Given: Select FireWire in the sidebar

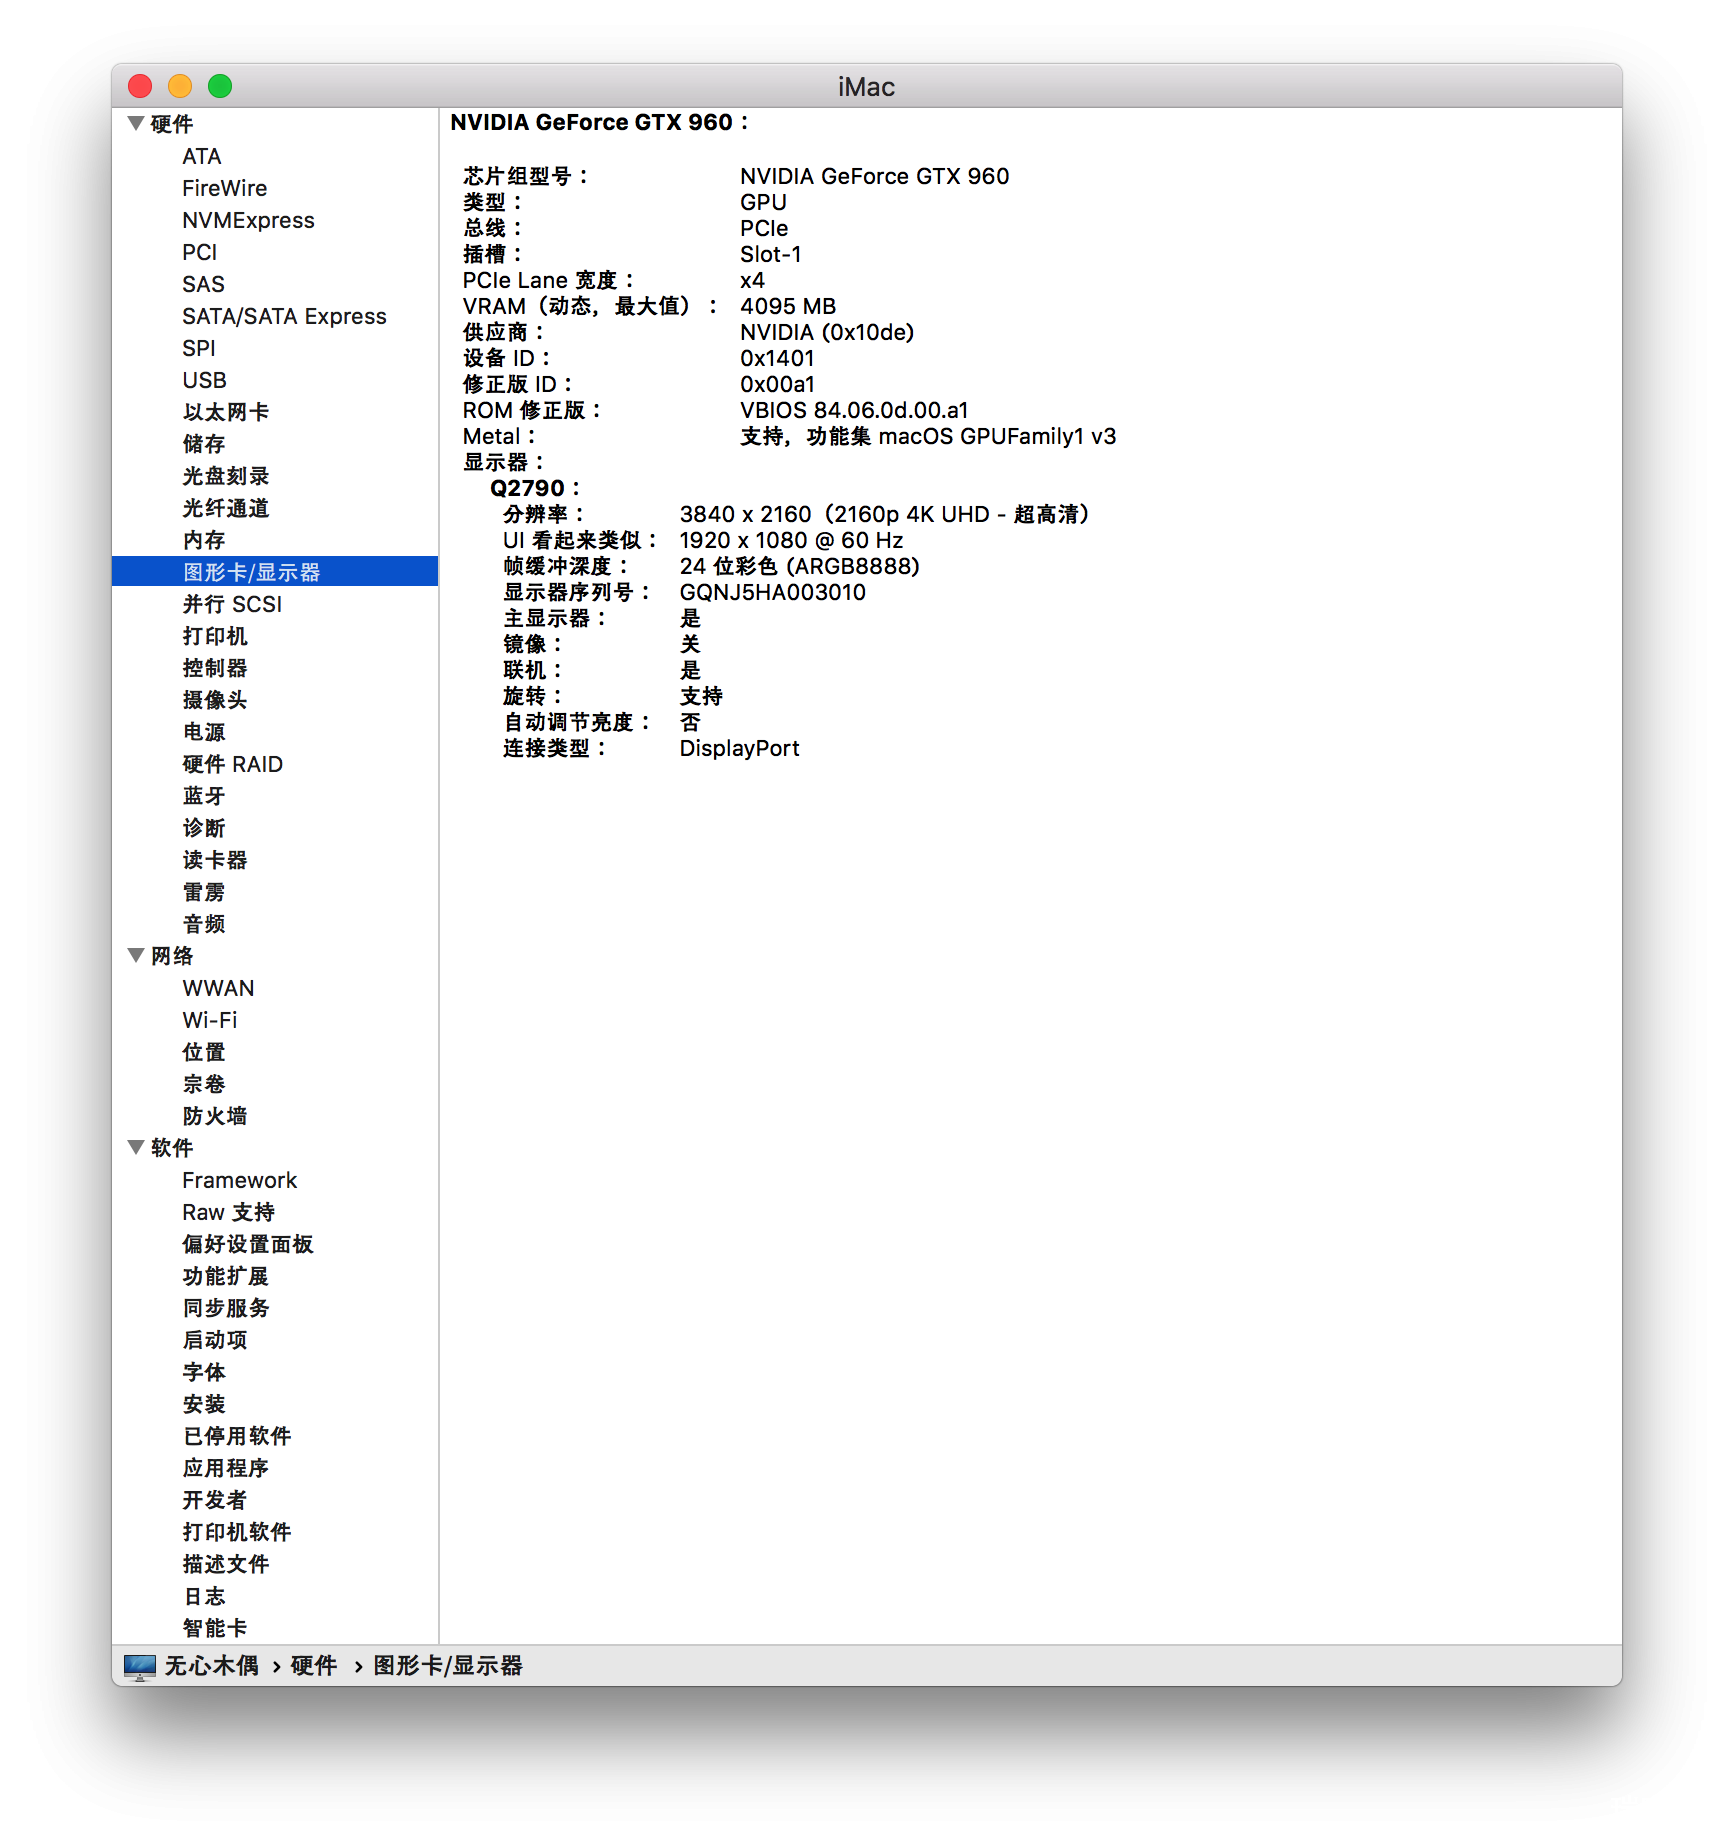Looking at the screenshot, I should (x=225, y=188).
